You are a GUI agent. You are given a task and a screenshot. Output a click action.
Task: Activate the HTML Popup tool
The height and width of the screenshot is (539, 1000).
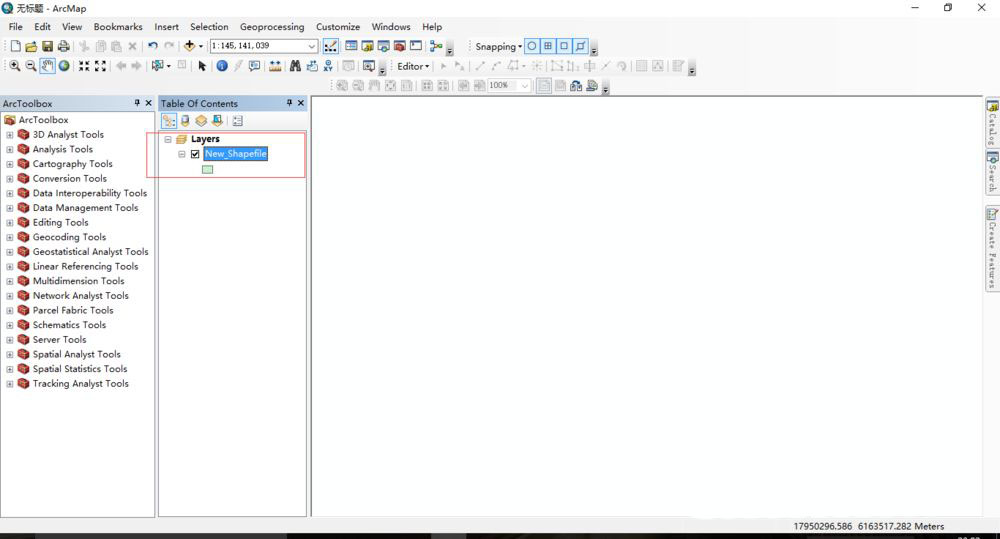[x=254, y=66]
